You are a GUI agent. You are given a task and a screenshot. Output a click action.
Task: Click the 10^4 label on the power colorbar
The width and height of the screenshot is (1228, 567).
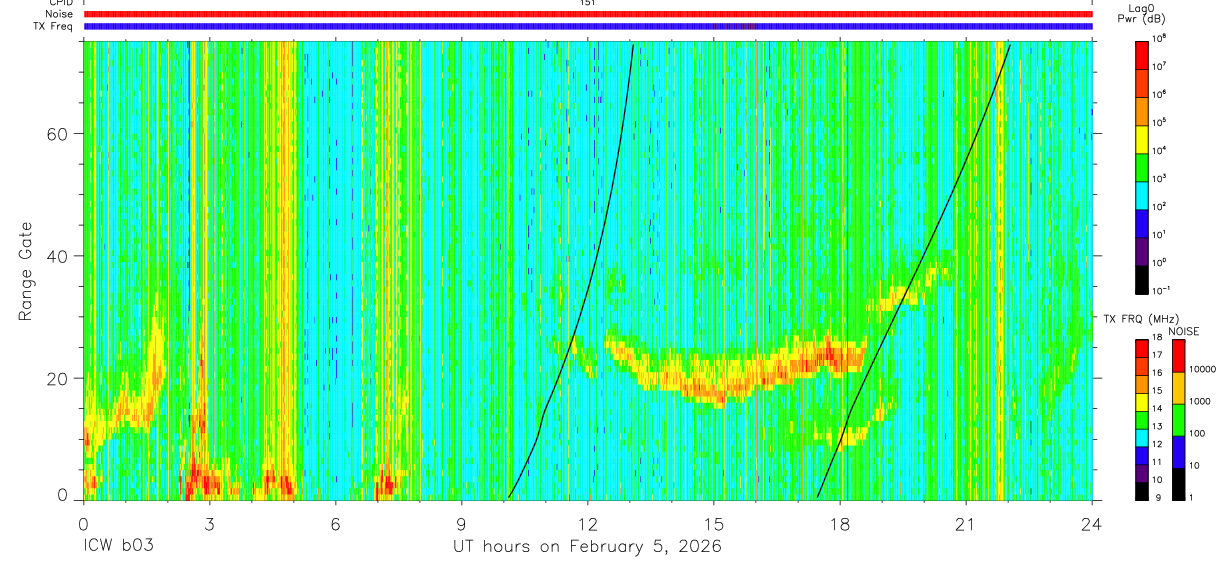(x=1159, y=150)
